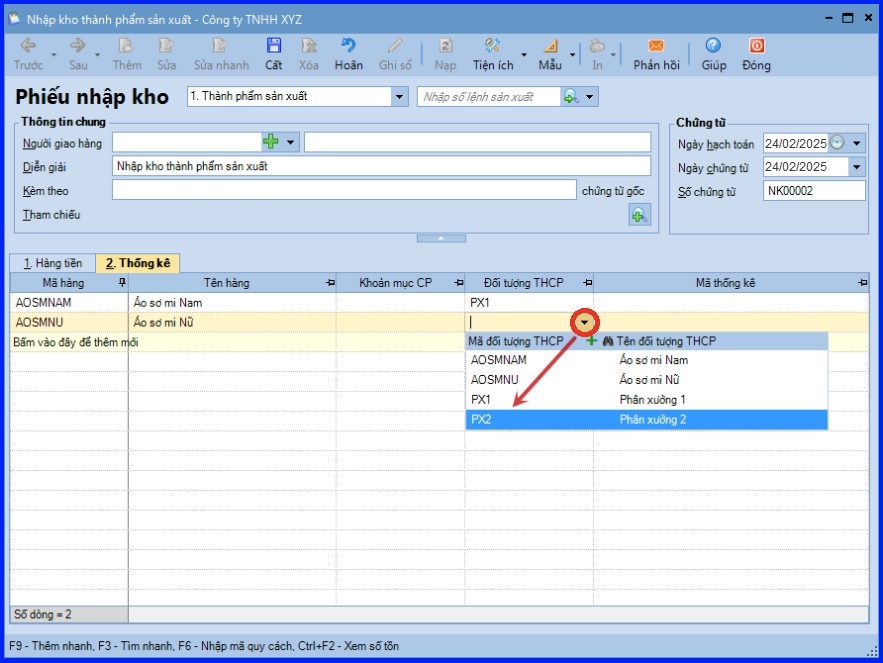Screen dimensions: 883x663
Task: Expand the Thành phẩm sản xuất type dropdown
Action: pyautogui.click(x=400, y=97)
